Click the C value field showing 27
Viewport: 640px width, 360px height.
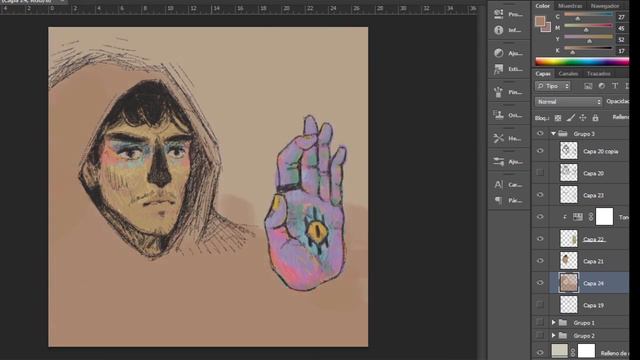pos(621,17)
